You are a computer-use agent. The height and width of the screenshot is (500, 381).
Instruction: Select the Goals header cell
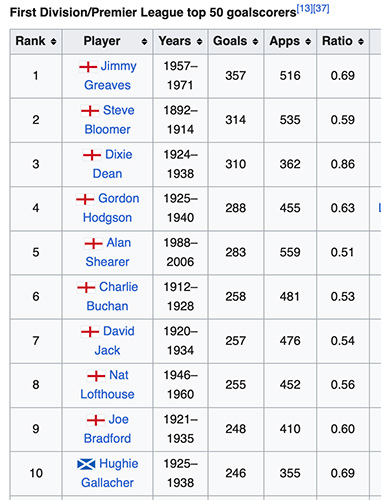(236, 42)
